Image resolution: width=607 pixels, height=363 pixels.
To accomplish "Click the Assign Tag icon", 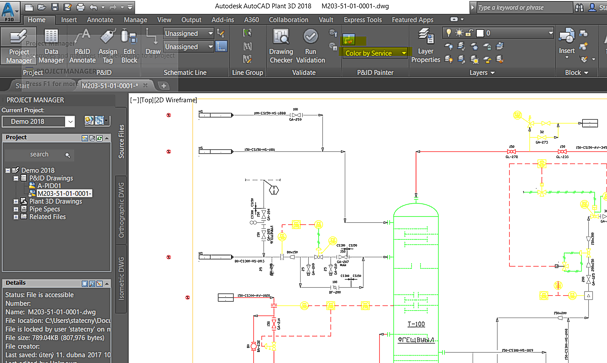I will [108, 46].
